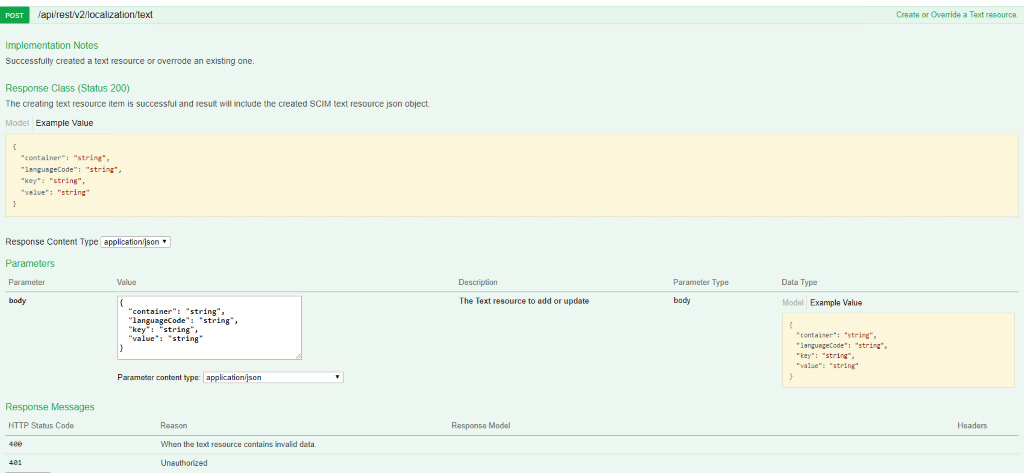Select the 401 Unauthorized status code
This screenshot has height=473, width=1024.
[x=18, y=464]
